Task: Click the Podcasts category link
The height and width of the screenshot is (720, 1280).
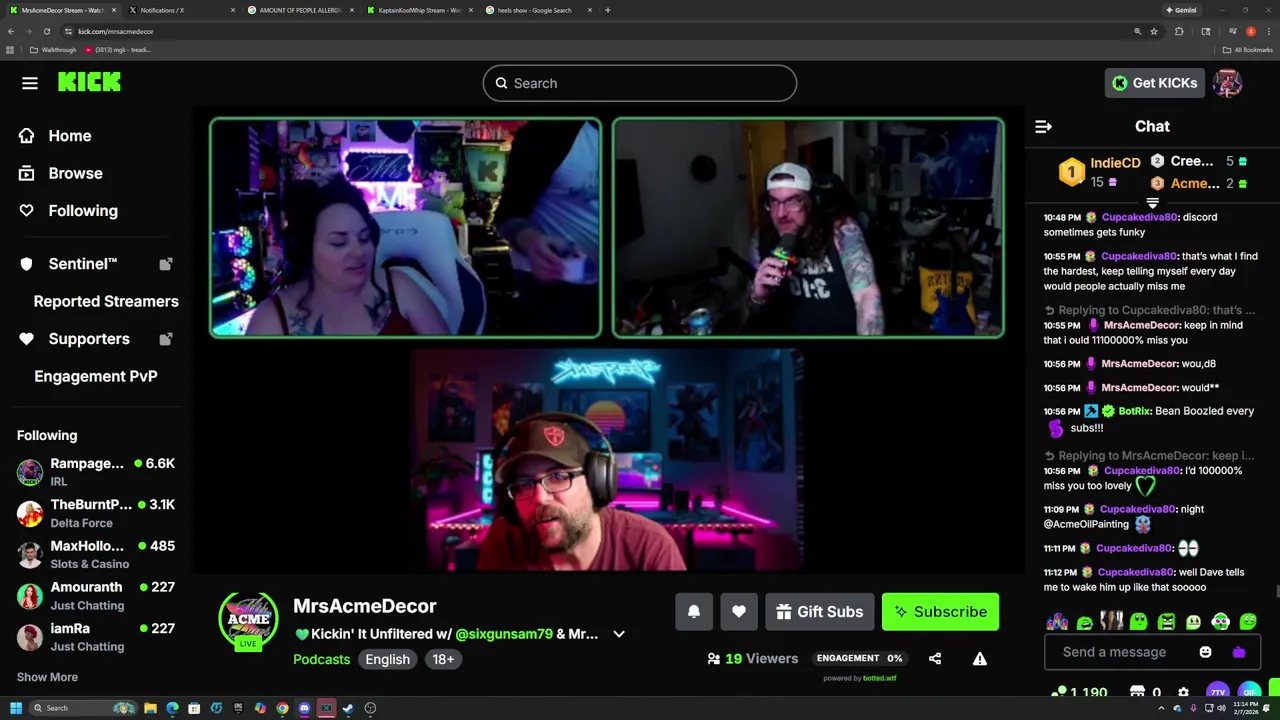Action: tap(322, 659)
